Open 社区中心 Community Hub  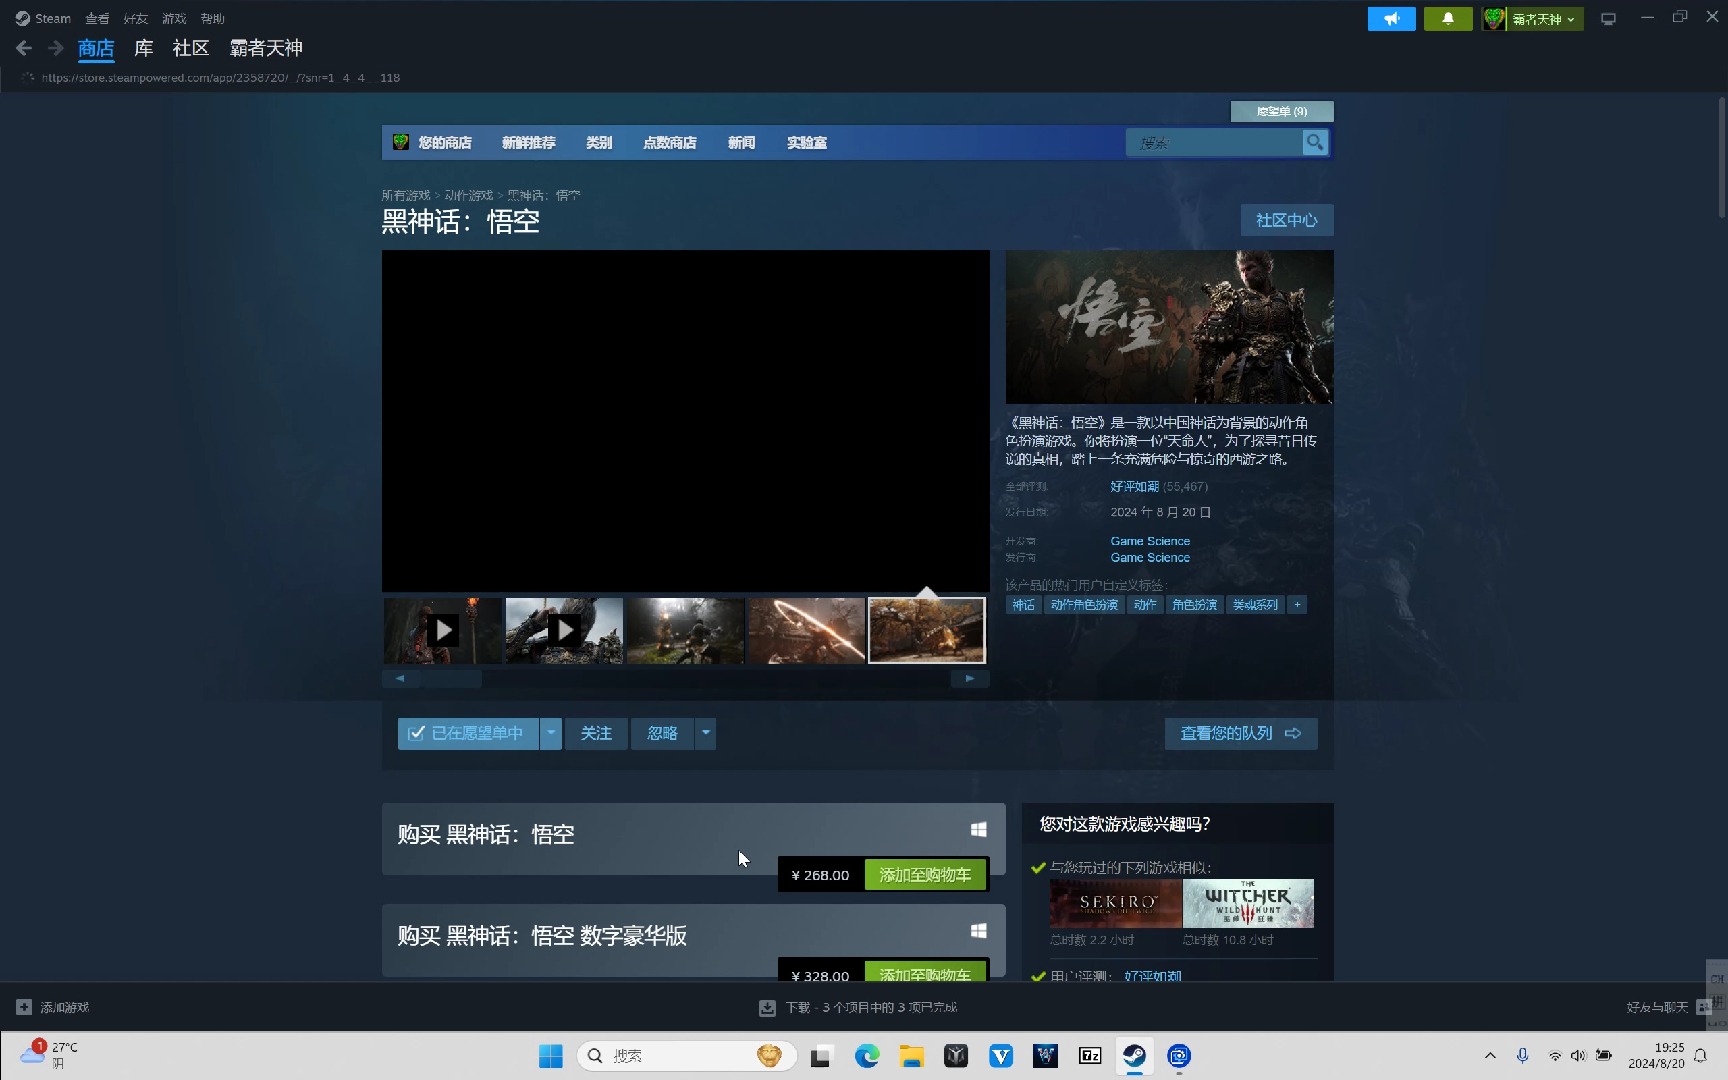click(1287, 220)
